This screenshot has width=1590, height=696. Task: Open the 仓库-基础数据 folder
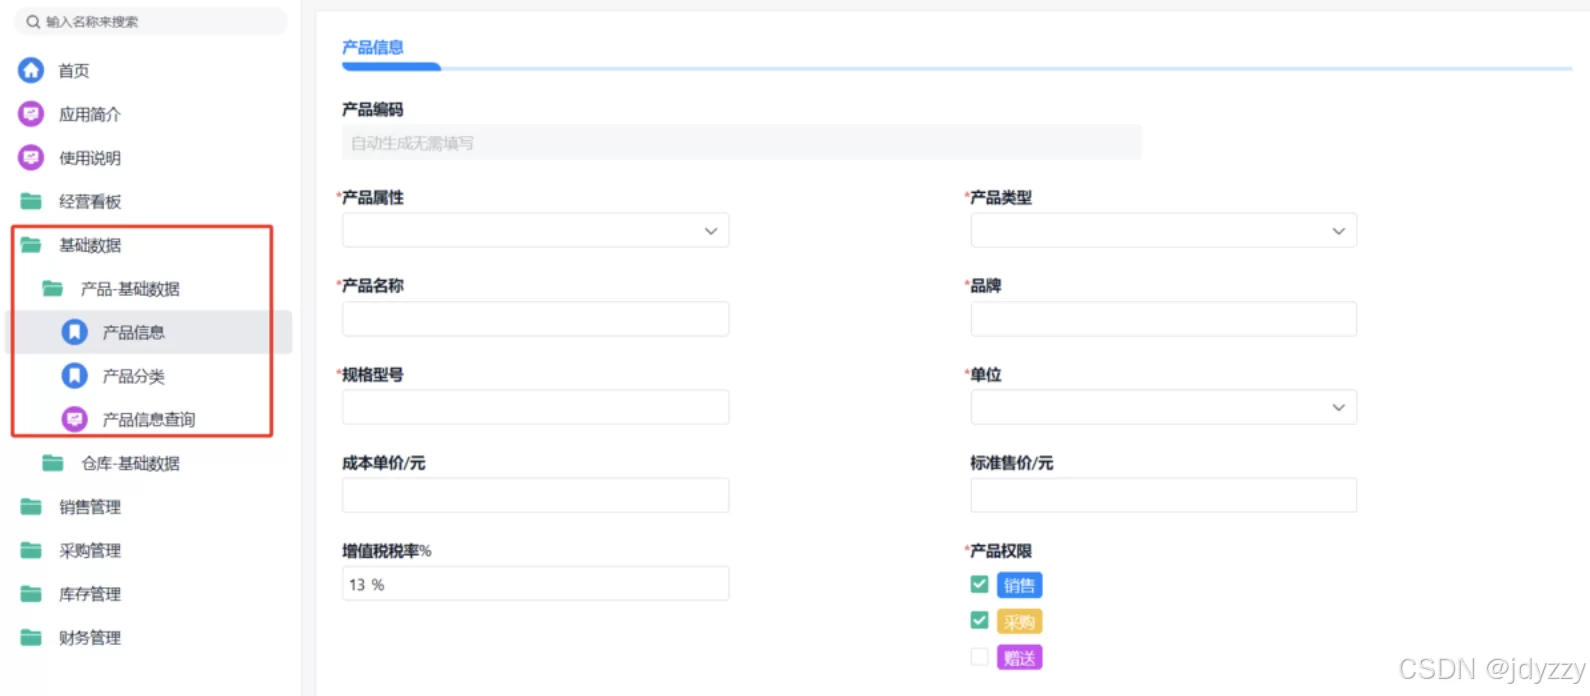130,463
